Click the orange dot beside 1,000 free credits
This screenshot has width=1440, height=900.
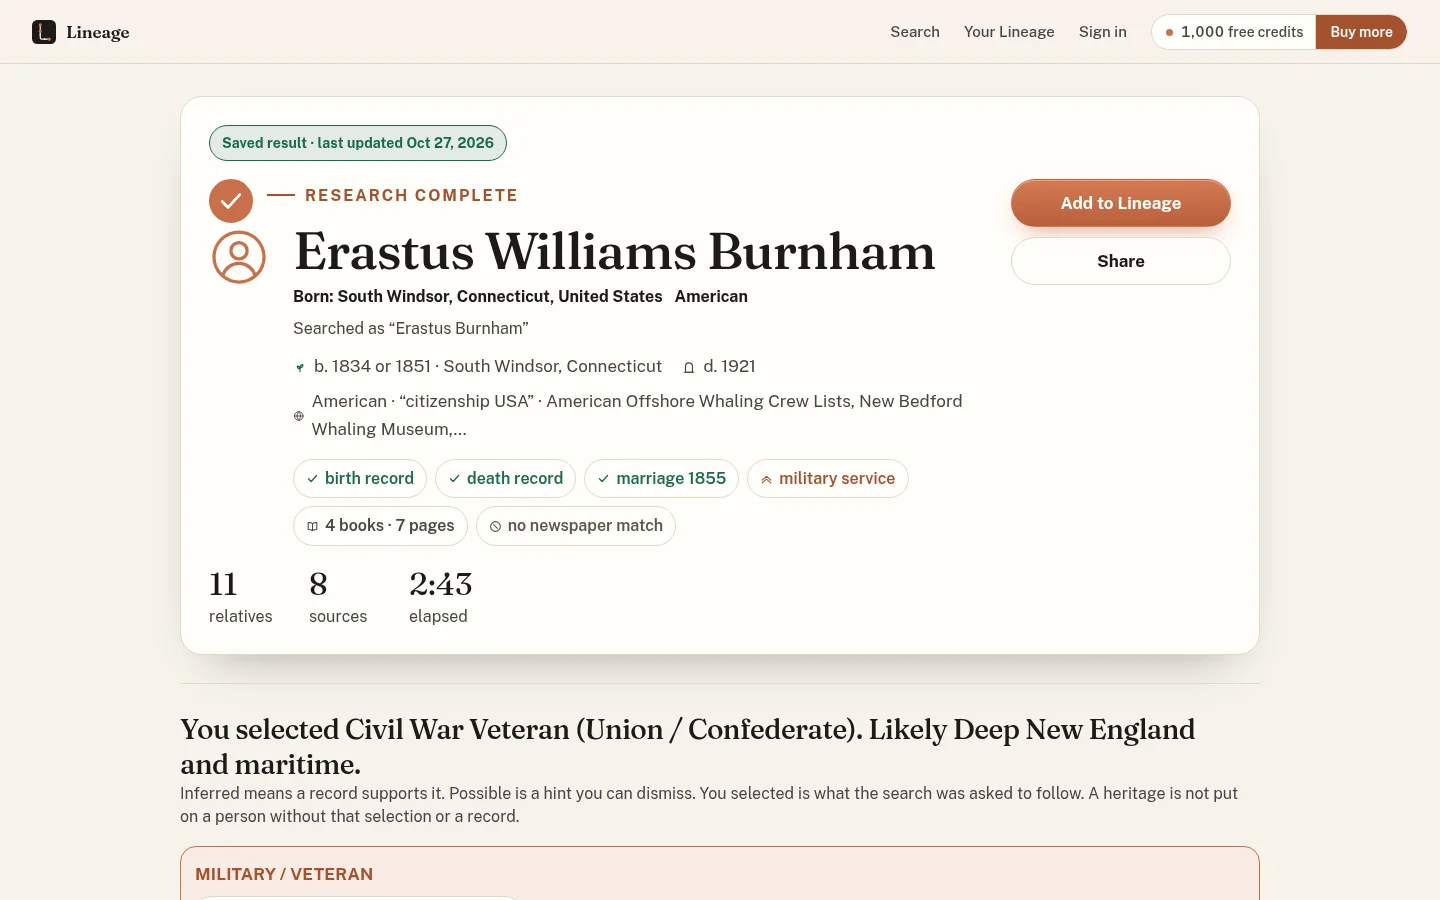[x=1169, y=32]
